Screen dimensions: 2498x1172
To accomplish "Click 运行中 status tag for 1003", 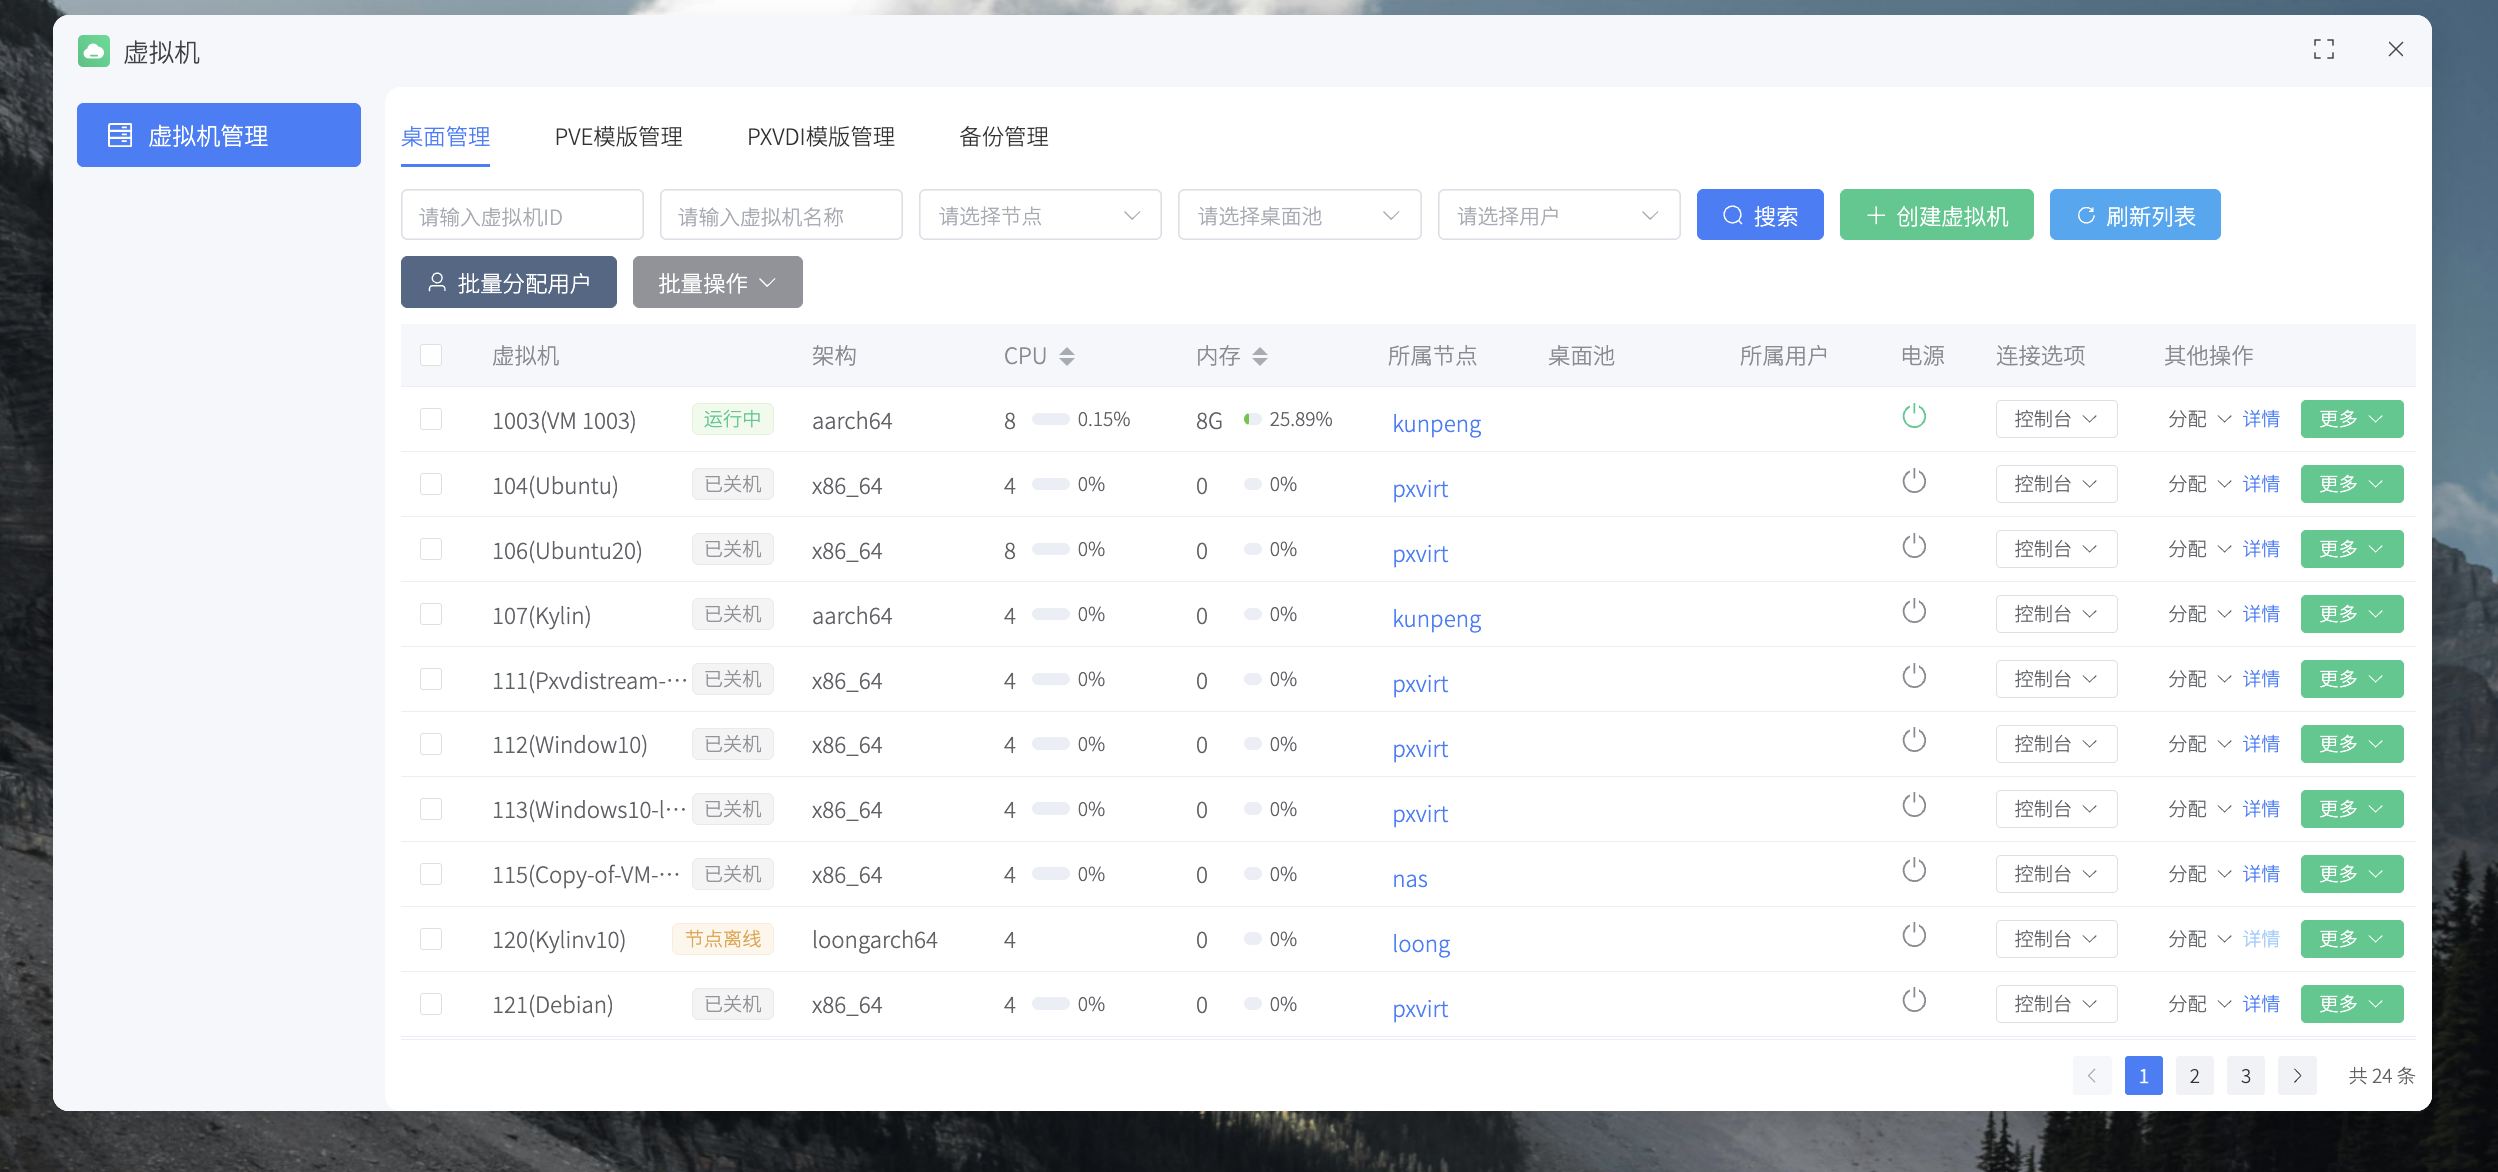I will 732,419.
